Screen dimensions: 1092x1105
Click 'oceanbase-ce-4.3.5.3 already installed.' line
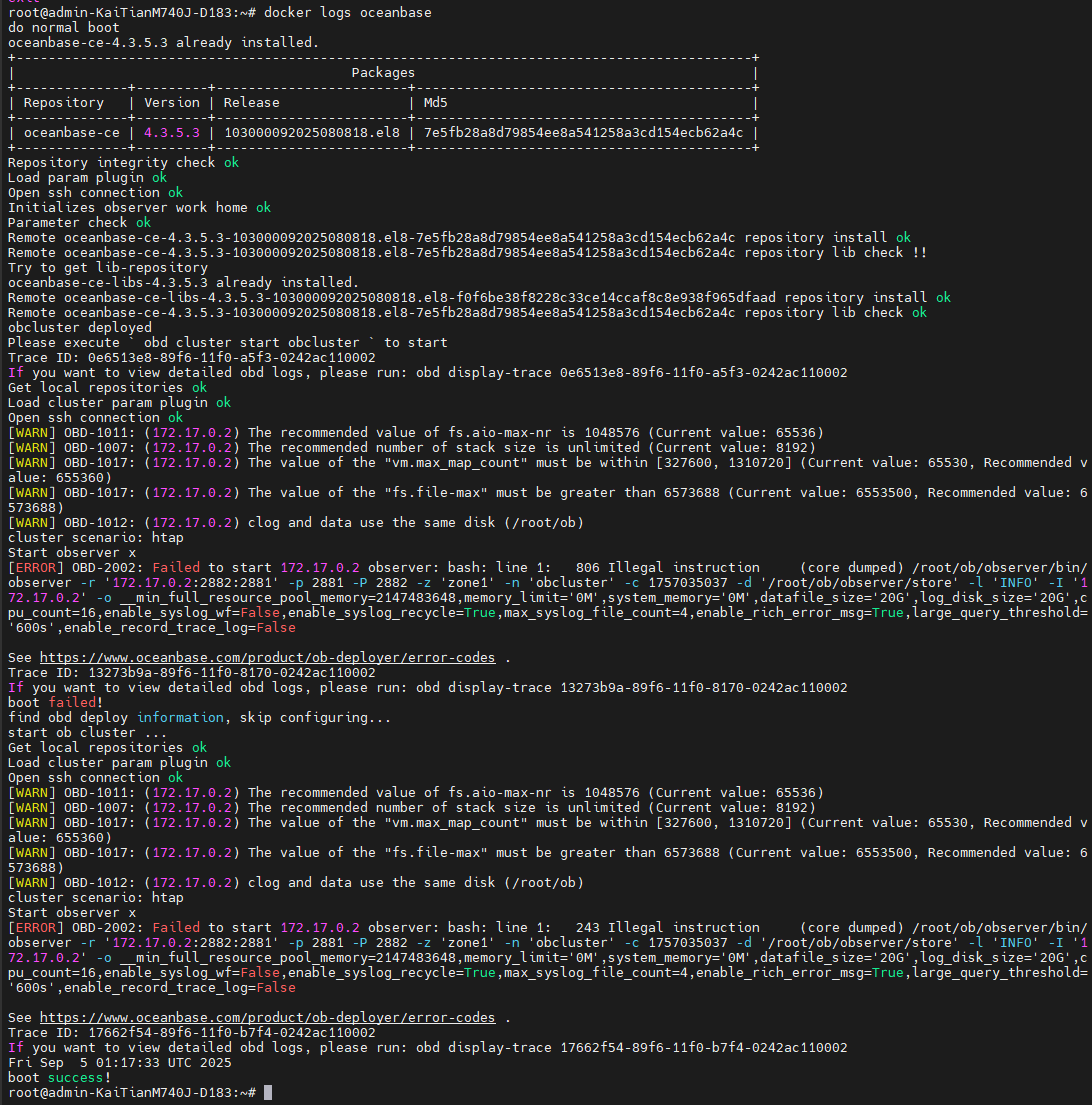[163, 42]
